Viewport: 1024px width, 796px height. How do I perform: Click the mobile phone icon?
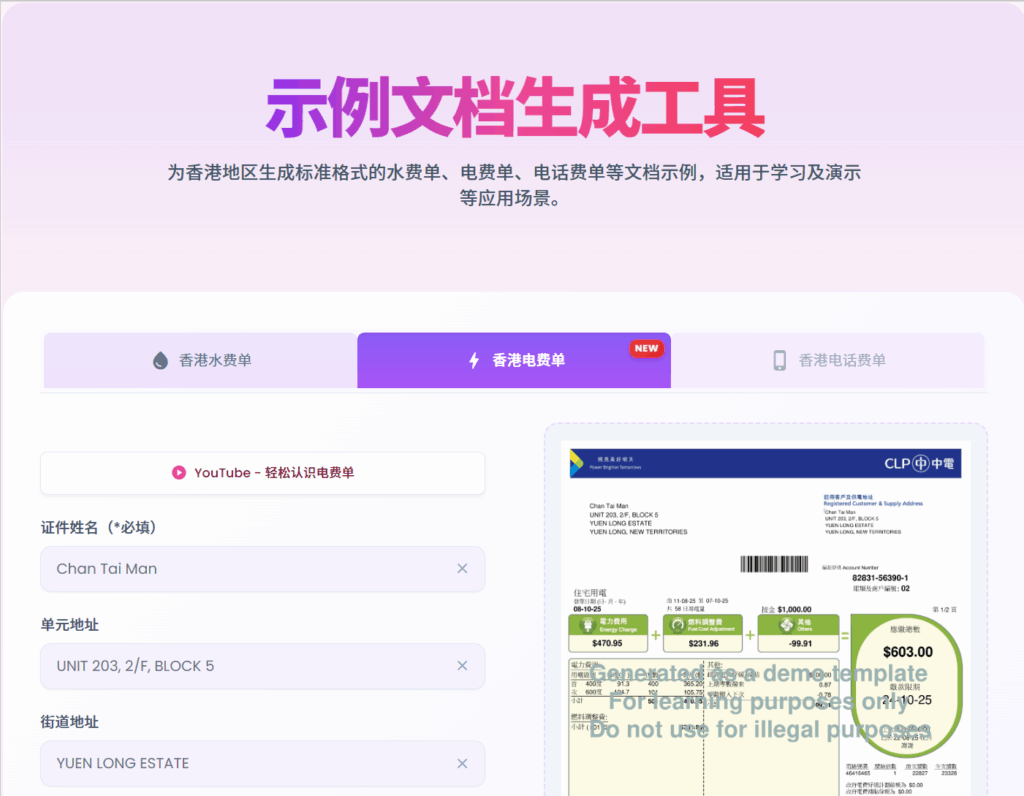tap(780, 360)
